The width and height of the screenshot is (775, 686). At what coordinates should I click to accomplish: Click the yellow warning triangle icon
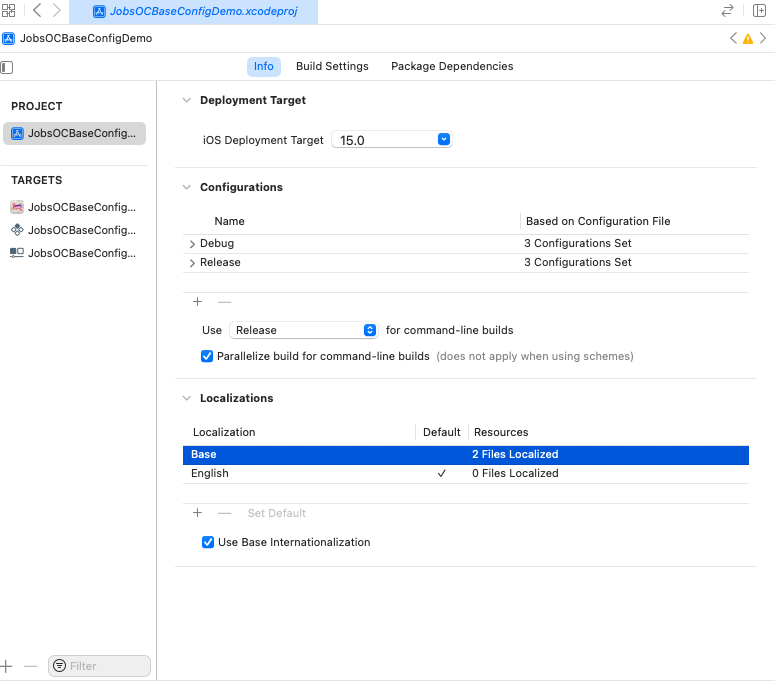coord(748,39)
